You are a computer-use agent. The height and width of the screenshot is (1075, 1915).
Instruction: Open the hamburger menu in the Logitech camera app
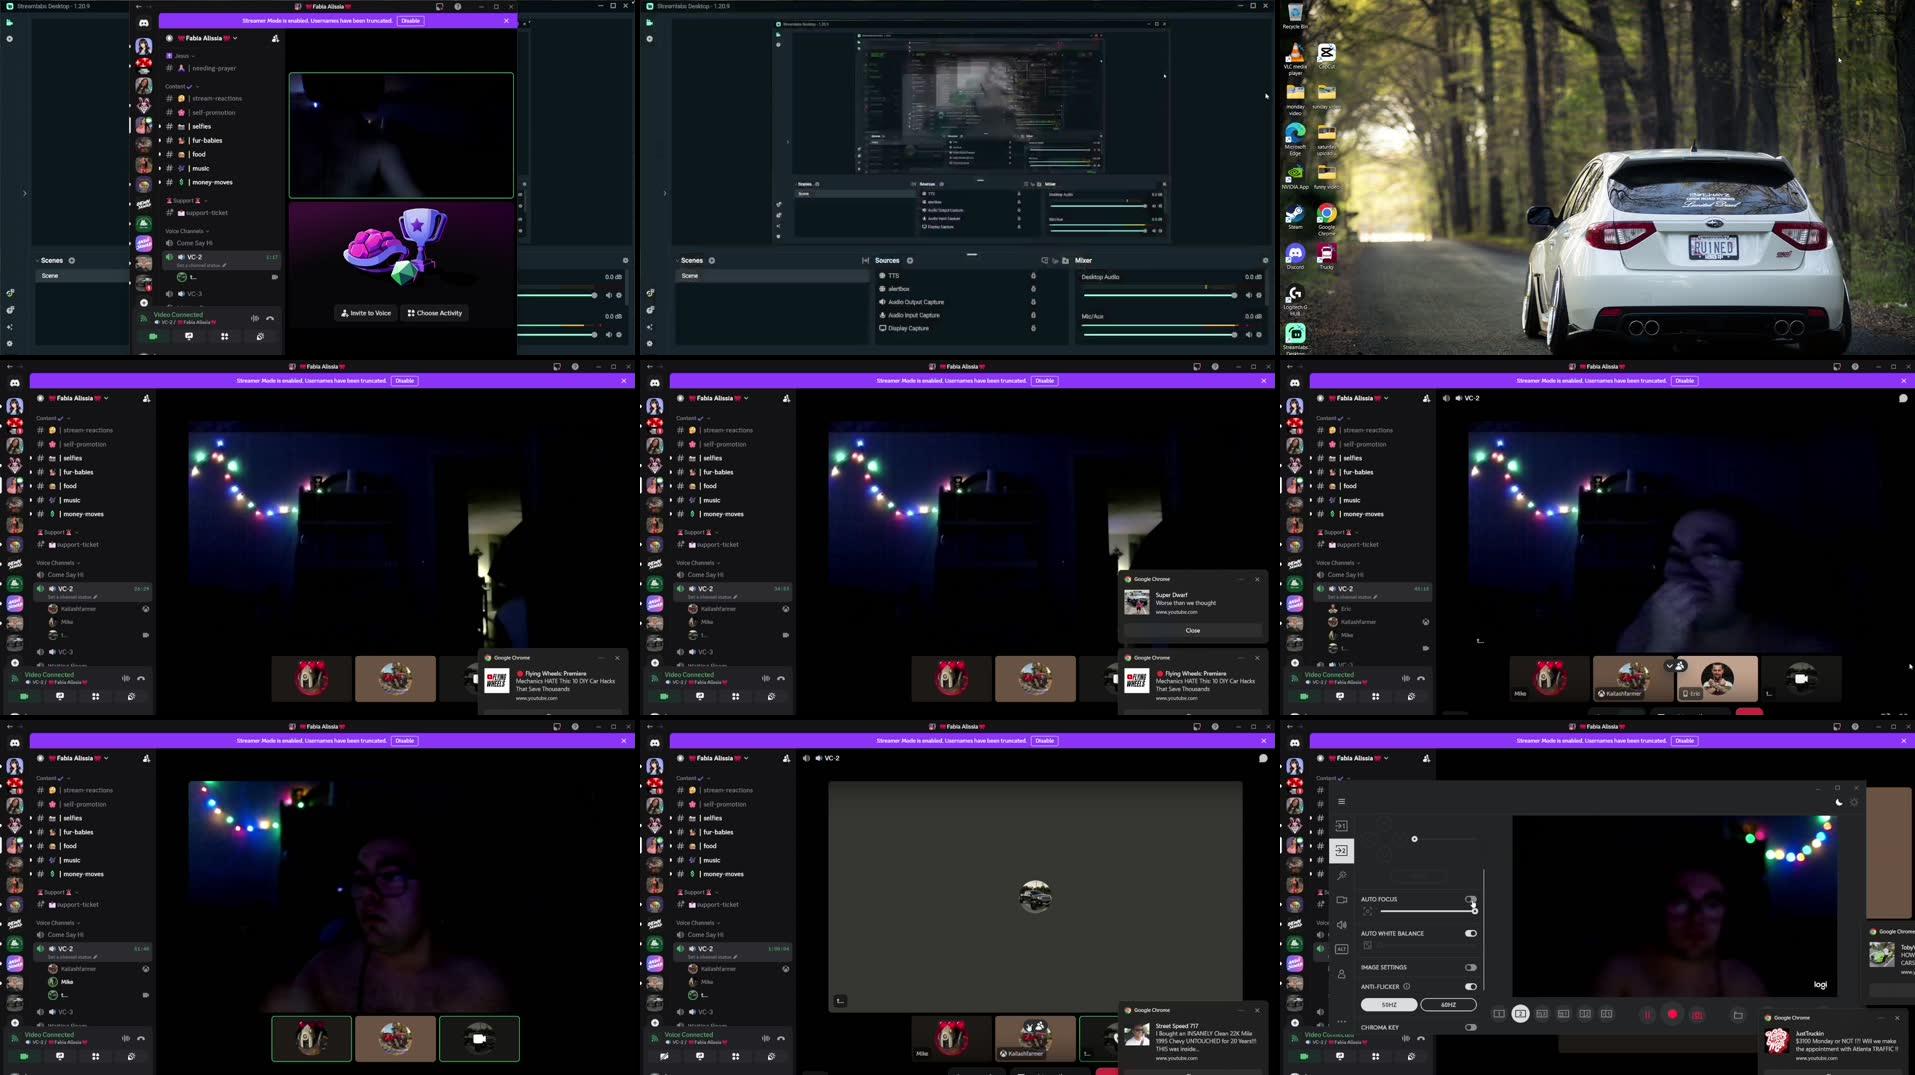pos(1341,801)
